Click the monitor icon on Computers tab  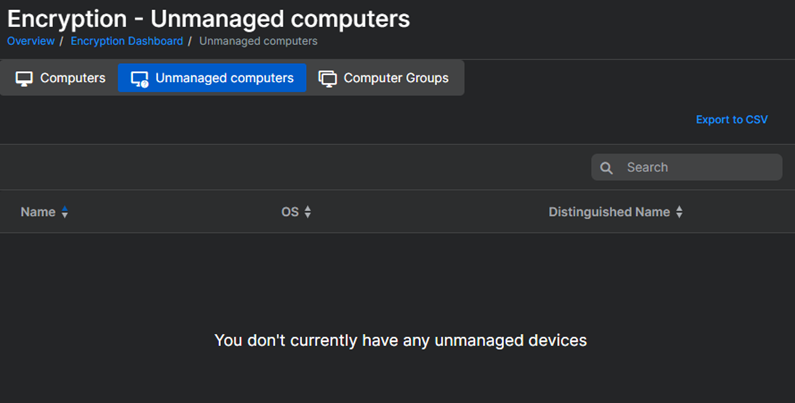24,78
